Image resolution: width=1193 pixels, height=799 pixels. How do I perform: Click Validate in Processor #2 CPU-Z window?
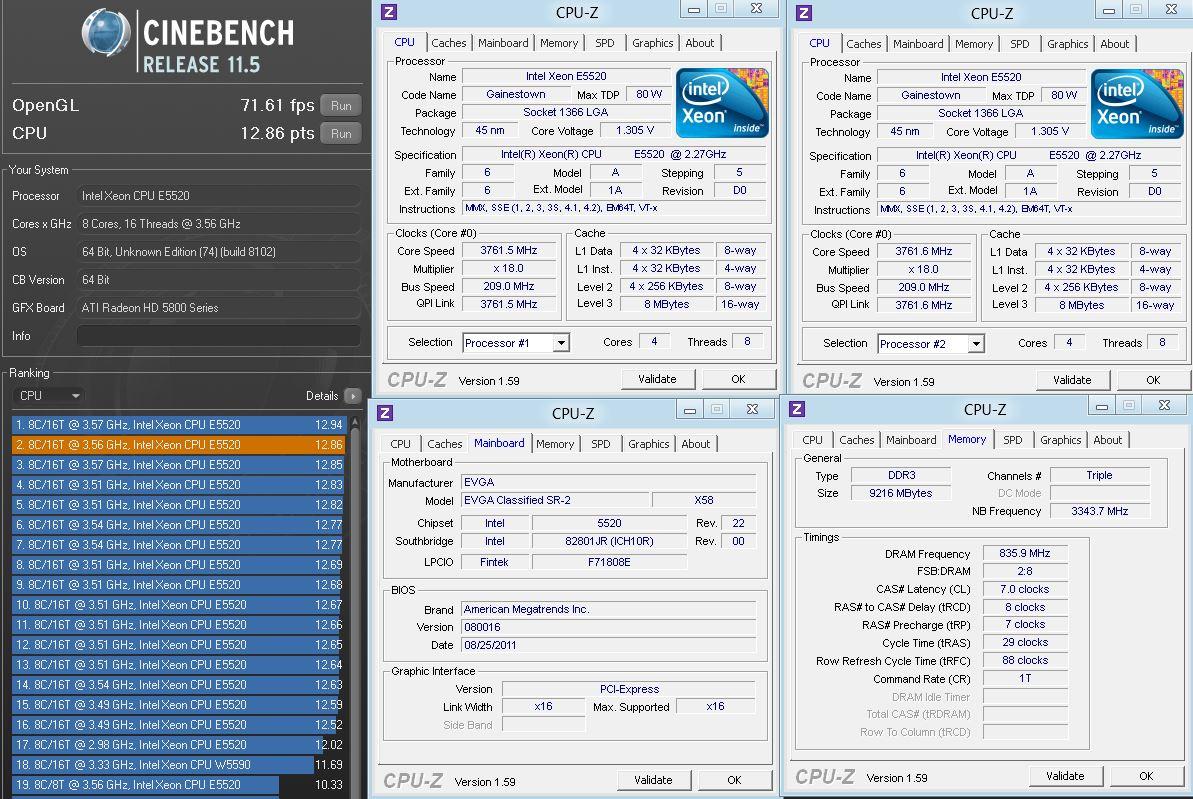pyautogui.click(x=1071, y=380)
